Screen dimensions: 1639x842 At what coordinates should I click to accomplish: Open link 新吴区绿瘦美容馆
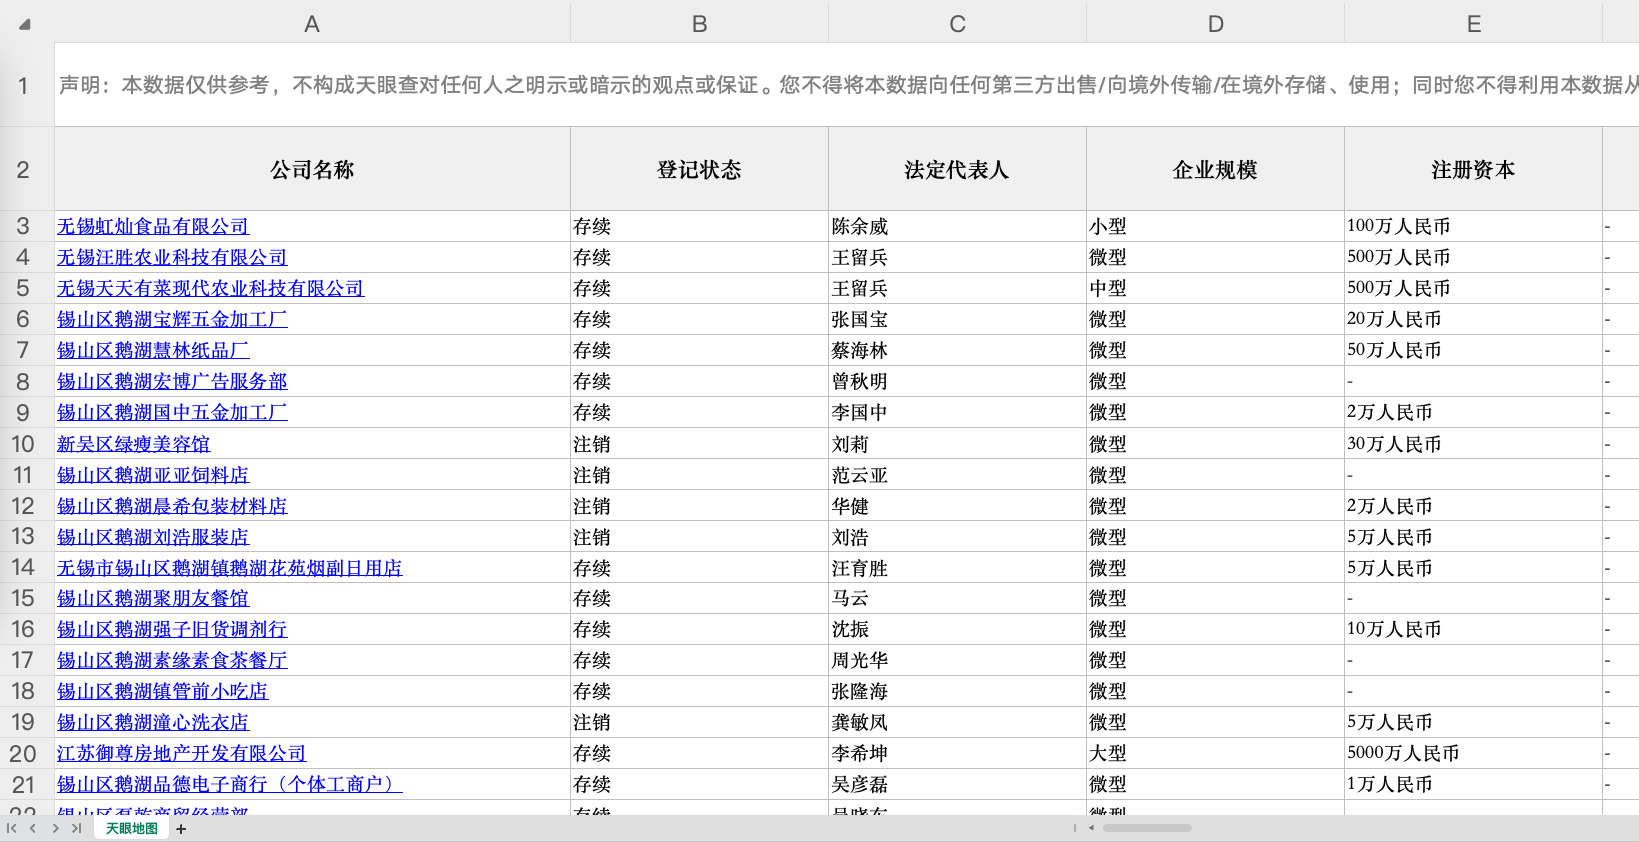[x=134, y=444]
